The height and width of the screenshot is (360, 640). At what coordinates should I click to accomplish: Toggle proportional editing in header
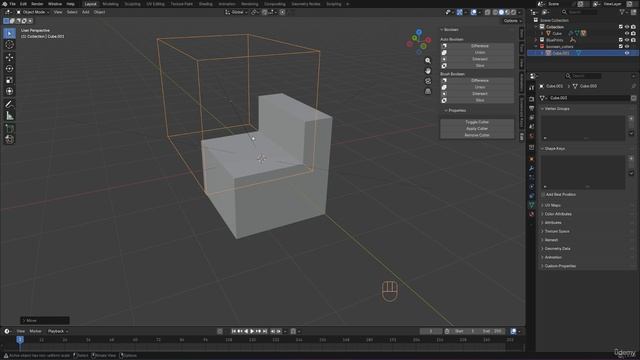[x=282, y=12]
